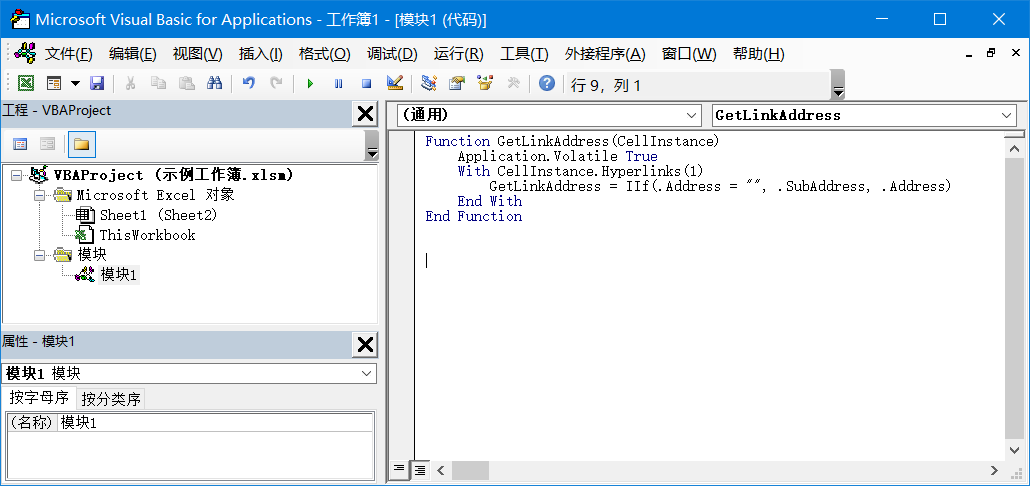Screen dimensions: 1030x486
Task: Click the Cut scissors icon
Action: coord(130,83)
